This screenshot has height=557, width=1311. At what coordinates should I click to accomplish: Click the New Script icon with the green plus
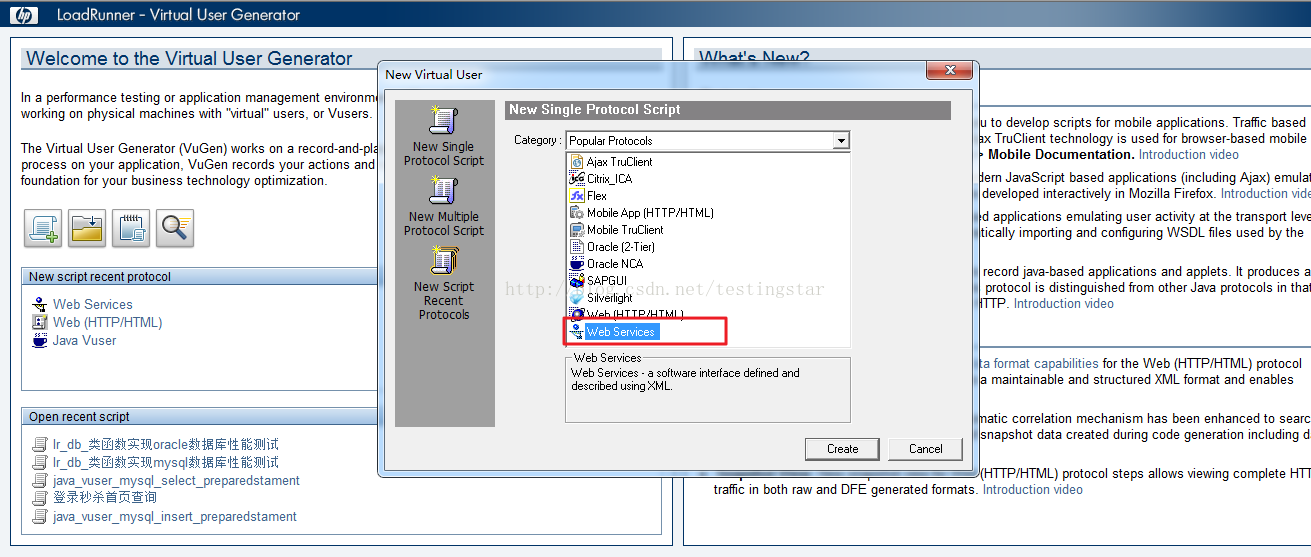pos(44,229)
